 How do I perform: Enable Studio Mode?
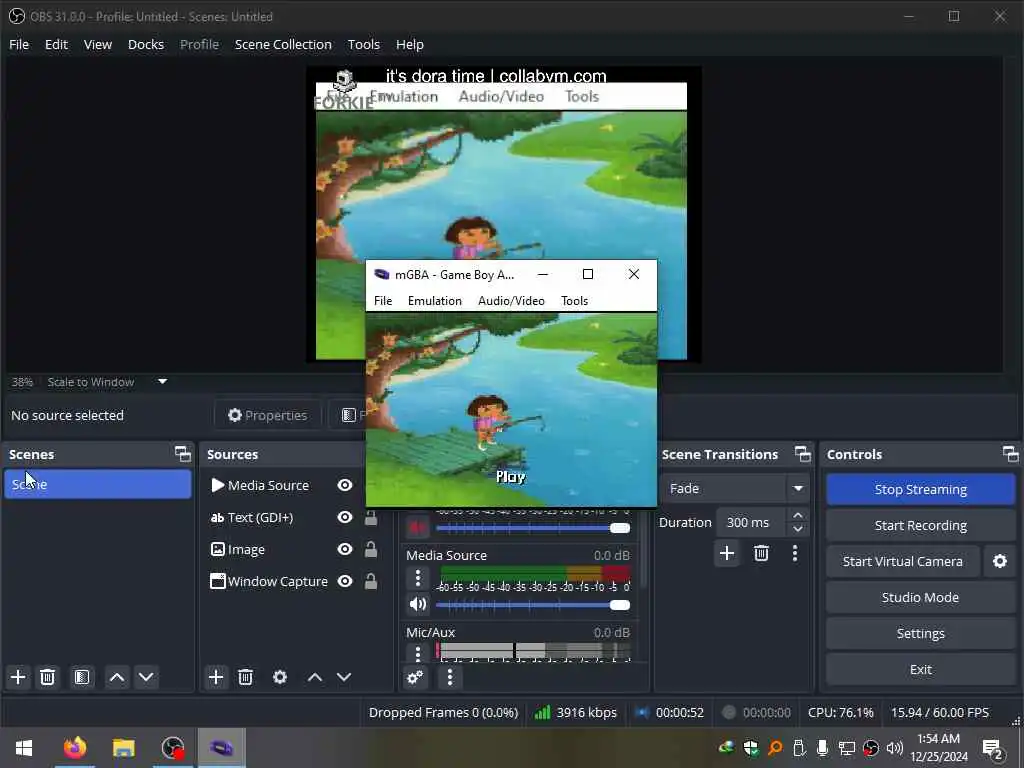(x=920, y=597)
